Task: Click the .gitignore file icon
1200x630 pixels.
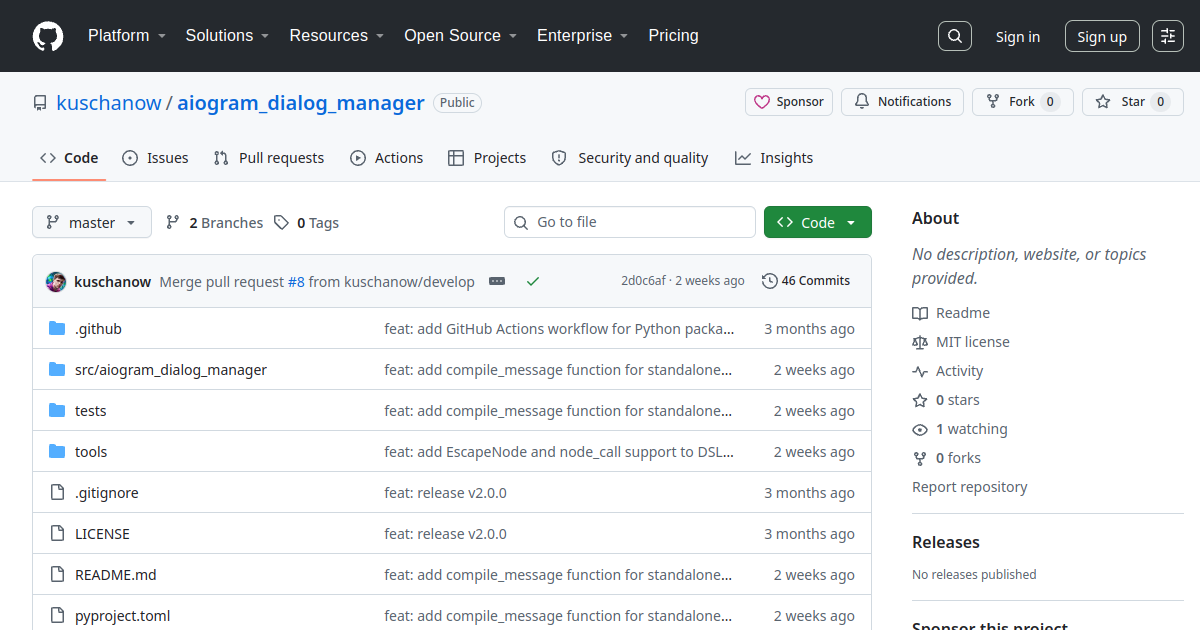Action: (57, 493)
